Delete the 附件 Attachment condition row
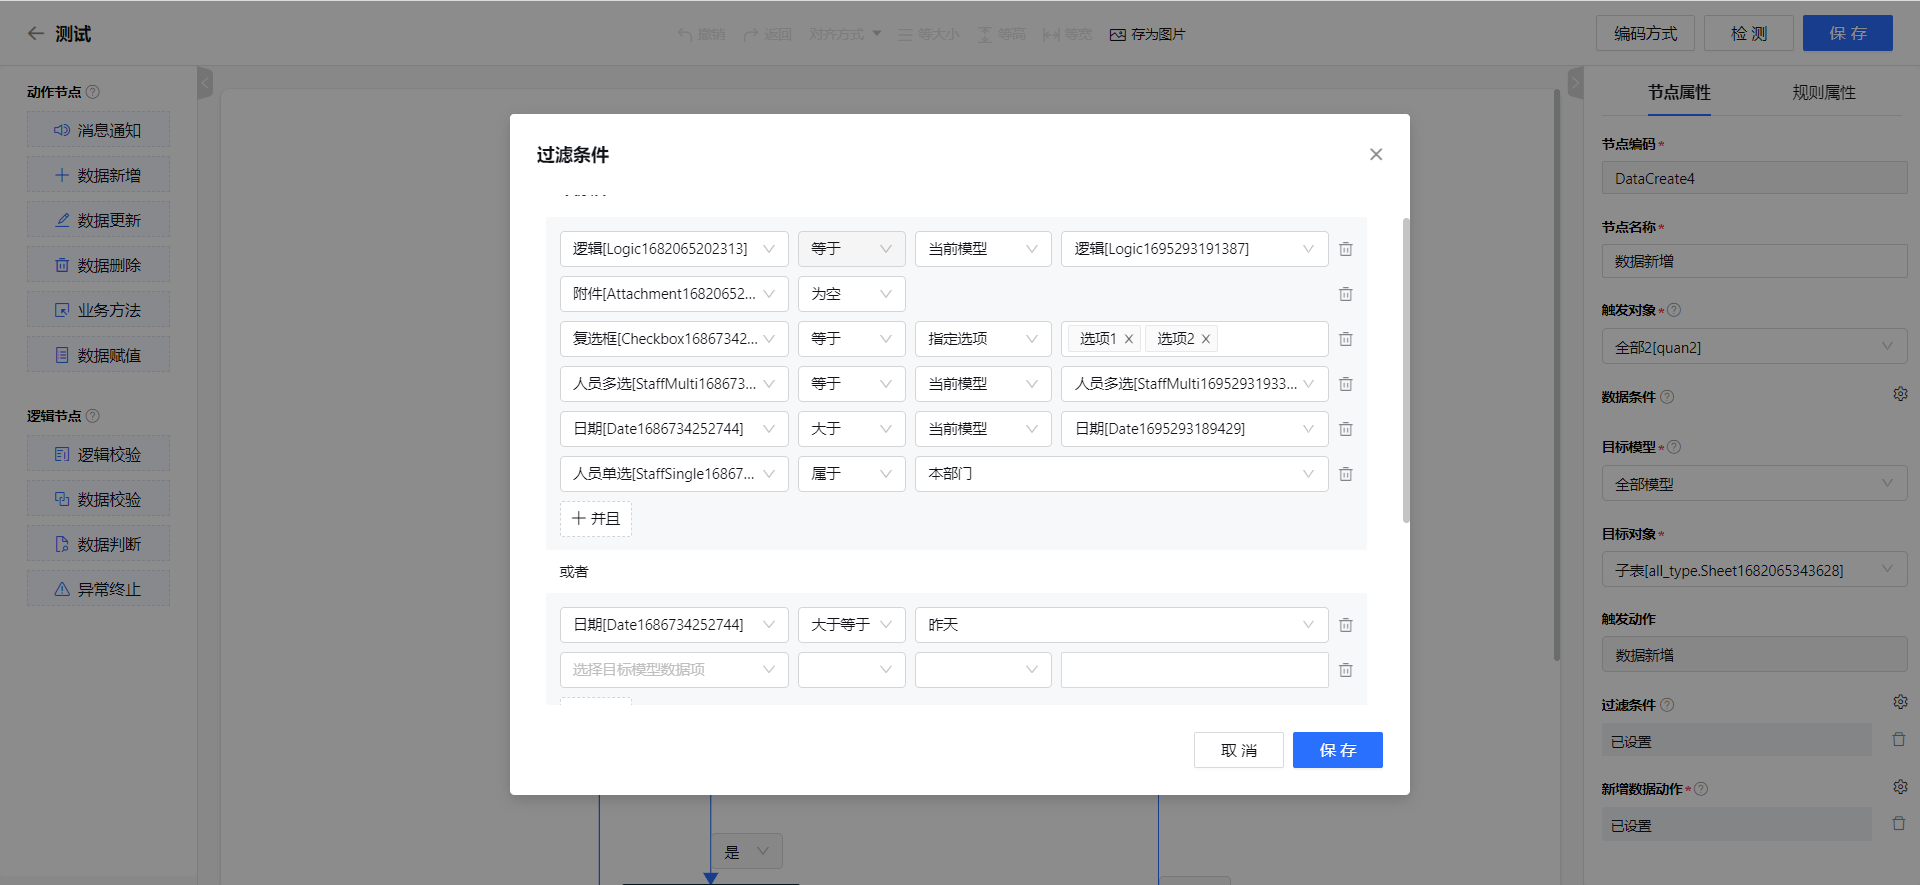 pos(1346,294)
